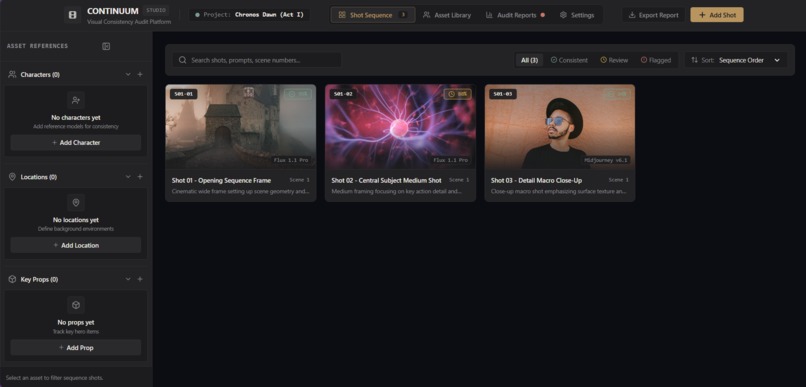
Task: Click the sort arrows icon beside Sort
Action: pyautogui.click(x=694, y=60)
